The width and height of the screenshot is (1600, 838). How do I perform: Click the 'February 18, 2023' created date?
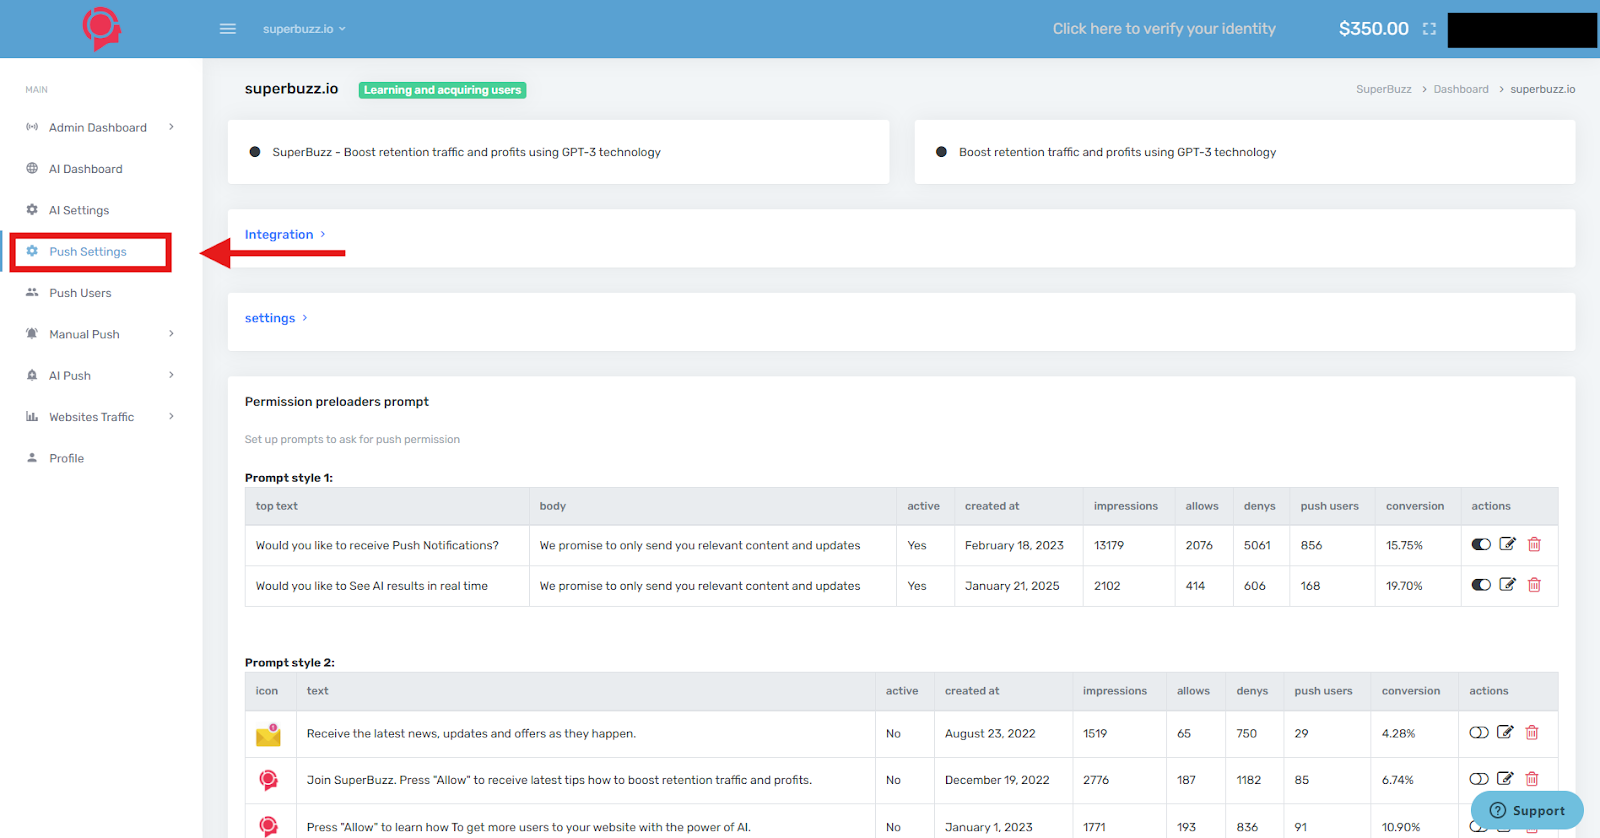click(1014, 546)
